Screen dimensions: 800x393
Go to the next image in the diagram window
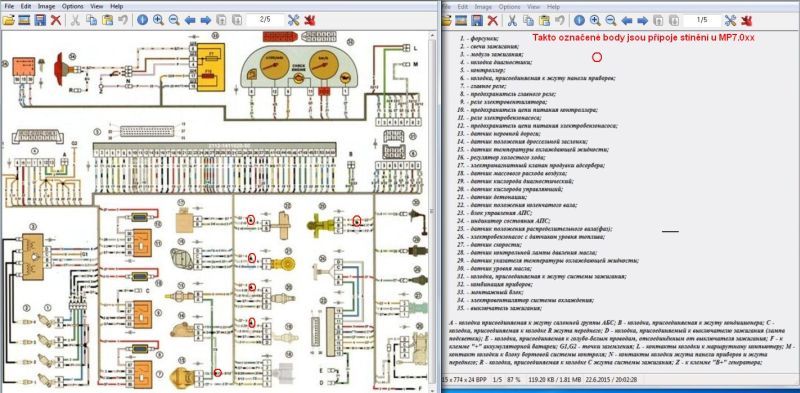(206, 20)
